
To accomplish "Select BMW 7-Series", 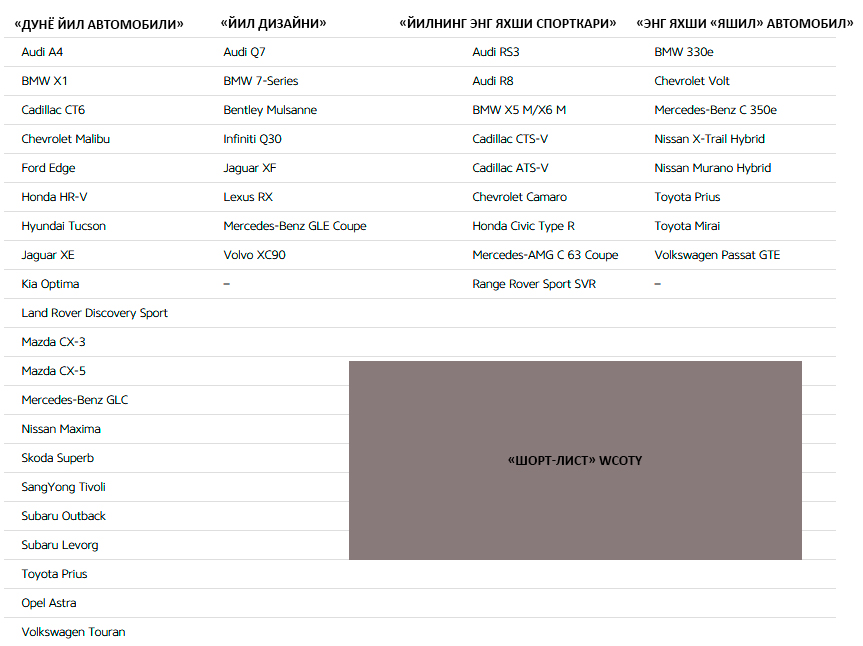I will coord(261,81).
